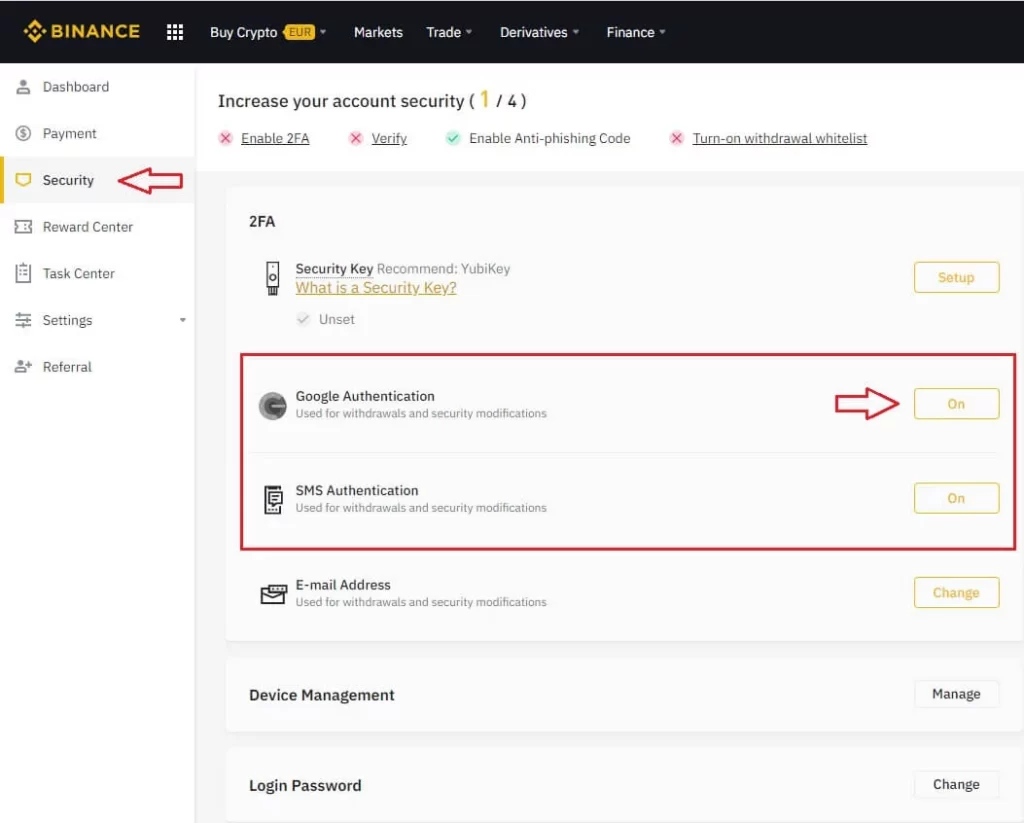Open the Trade dropdown menu

tap(449, 32)
